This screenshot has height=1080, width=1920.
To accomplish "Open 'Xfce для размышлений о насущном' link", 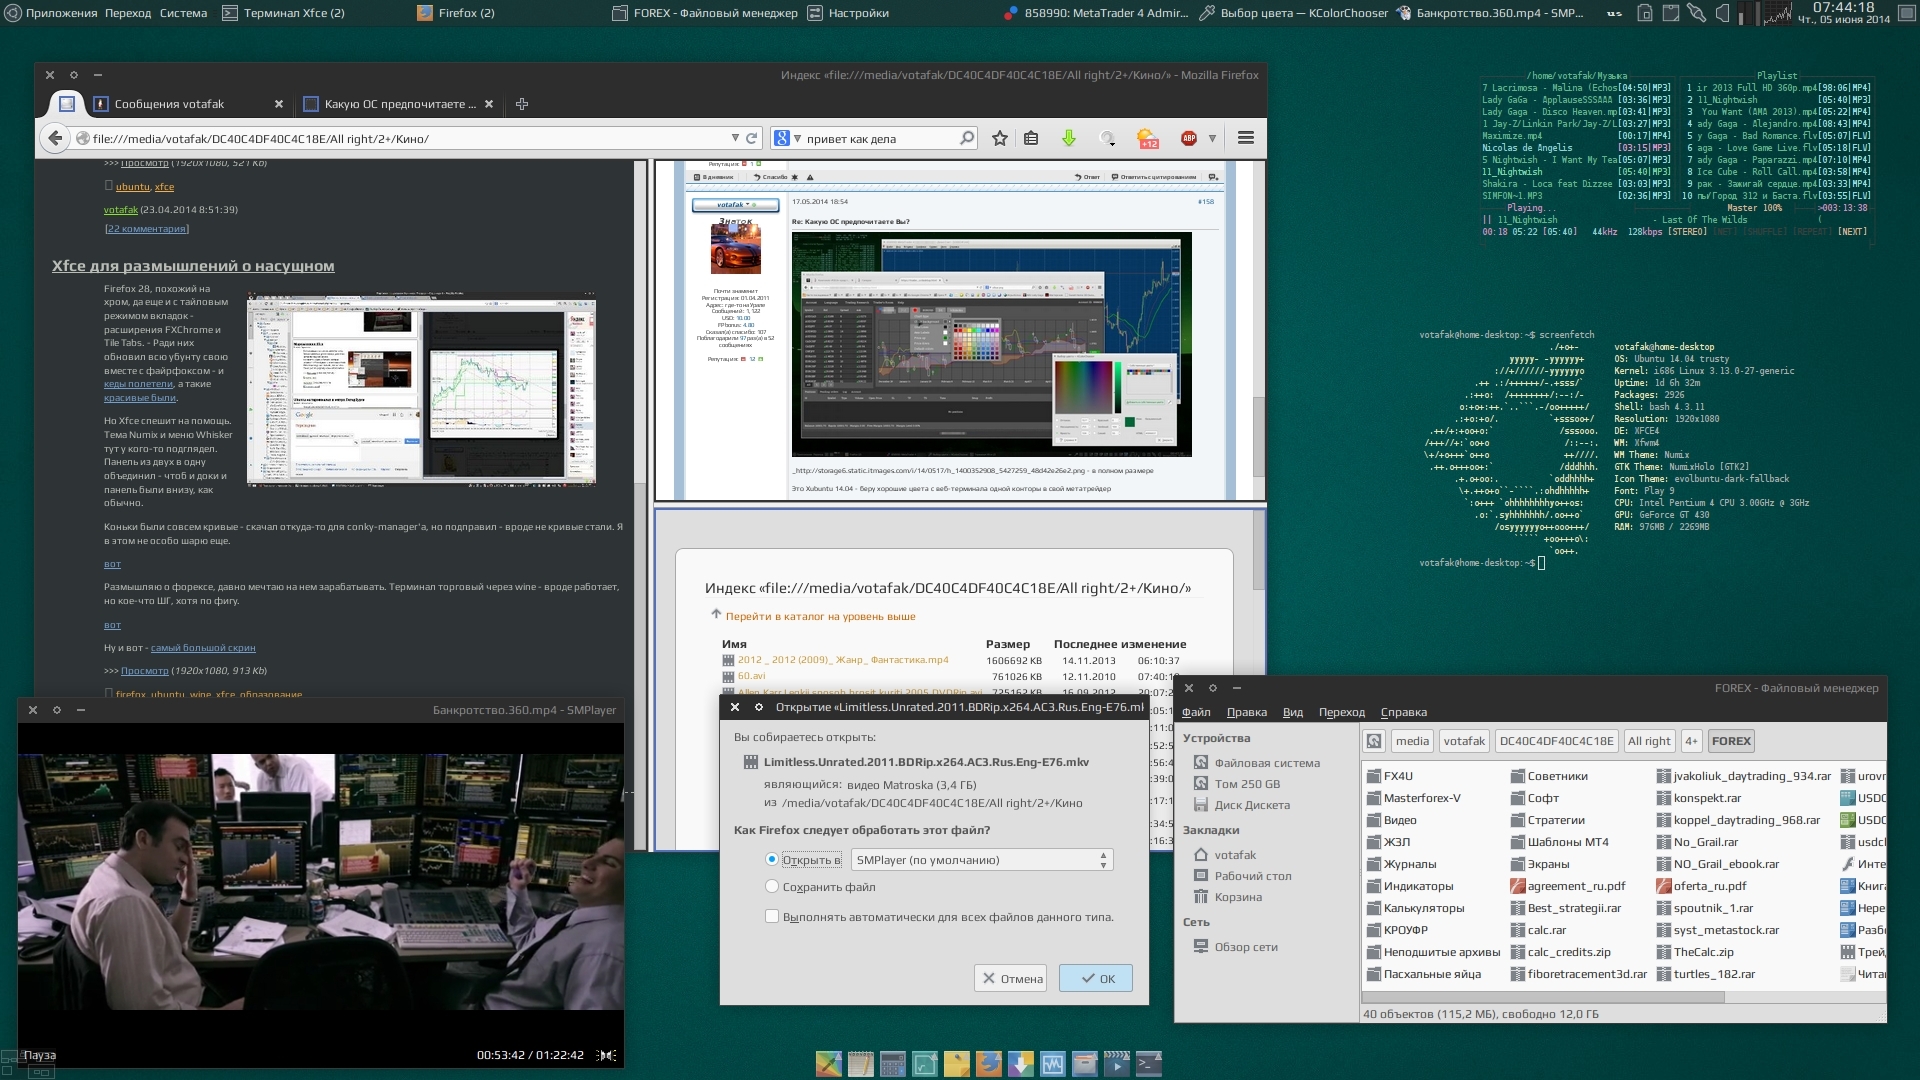I will [x=193, y=266].
